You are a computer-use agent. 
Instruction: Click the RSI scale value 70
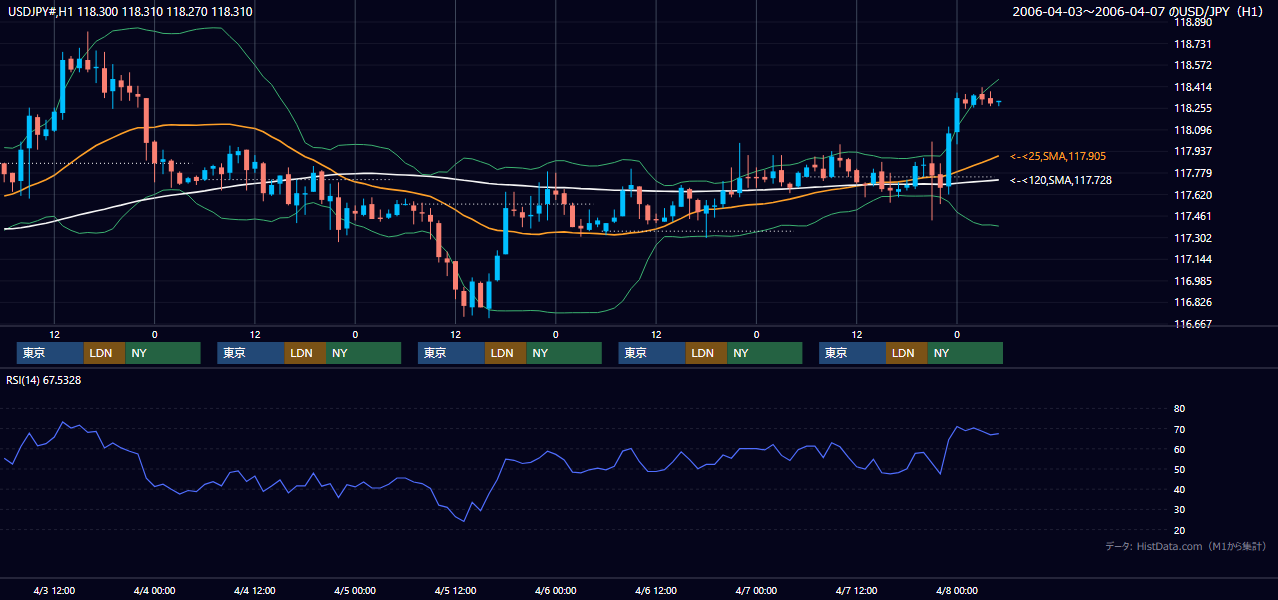click(x=1179, y=429)
